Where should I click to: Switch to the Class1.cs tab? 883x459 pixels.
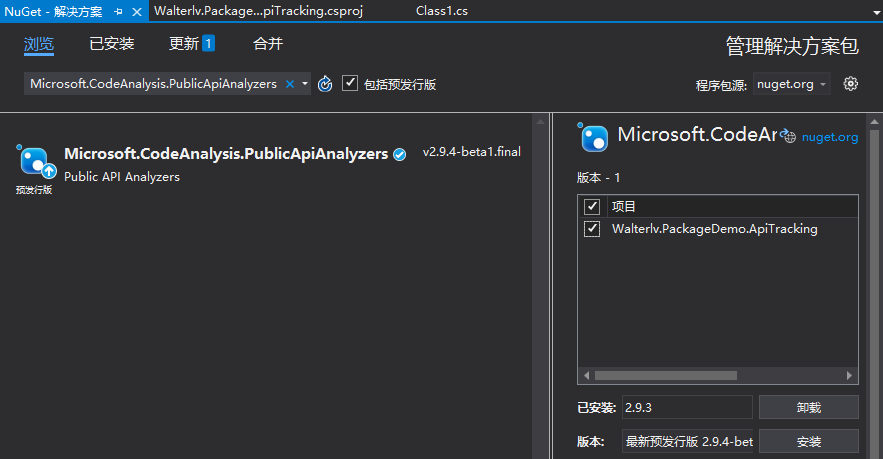click(x=442, y=11)
